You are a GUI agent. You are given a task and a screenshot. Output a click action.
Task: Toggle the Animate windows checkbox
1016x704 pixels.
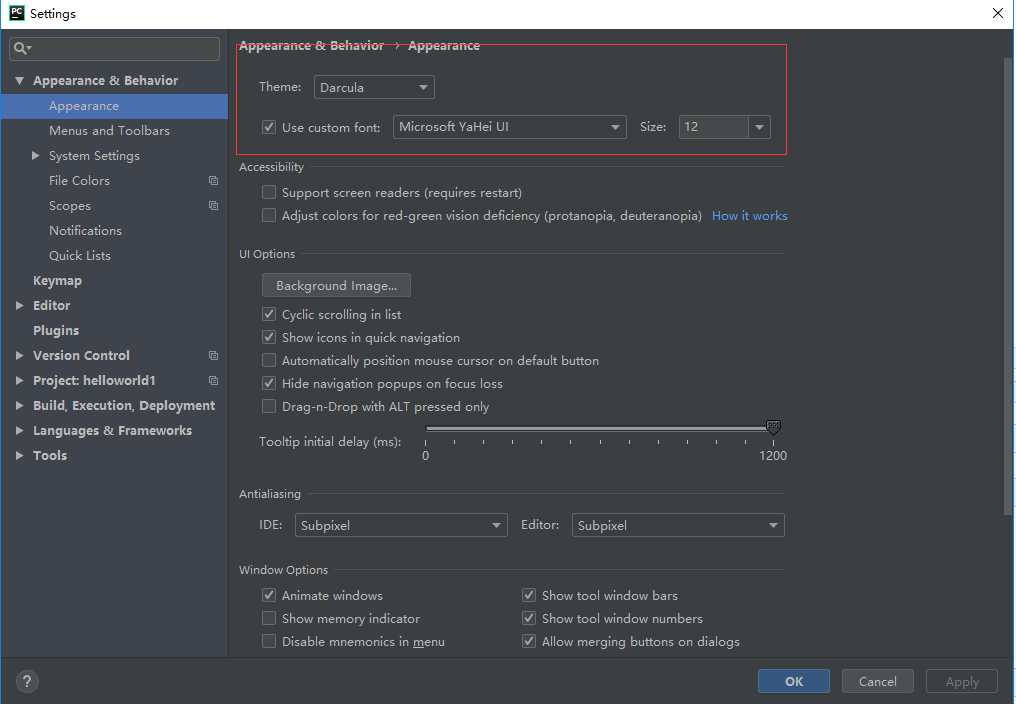tap(269, 595)
